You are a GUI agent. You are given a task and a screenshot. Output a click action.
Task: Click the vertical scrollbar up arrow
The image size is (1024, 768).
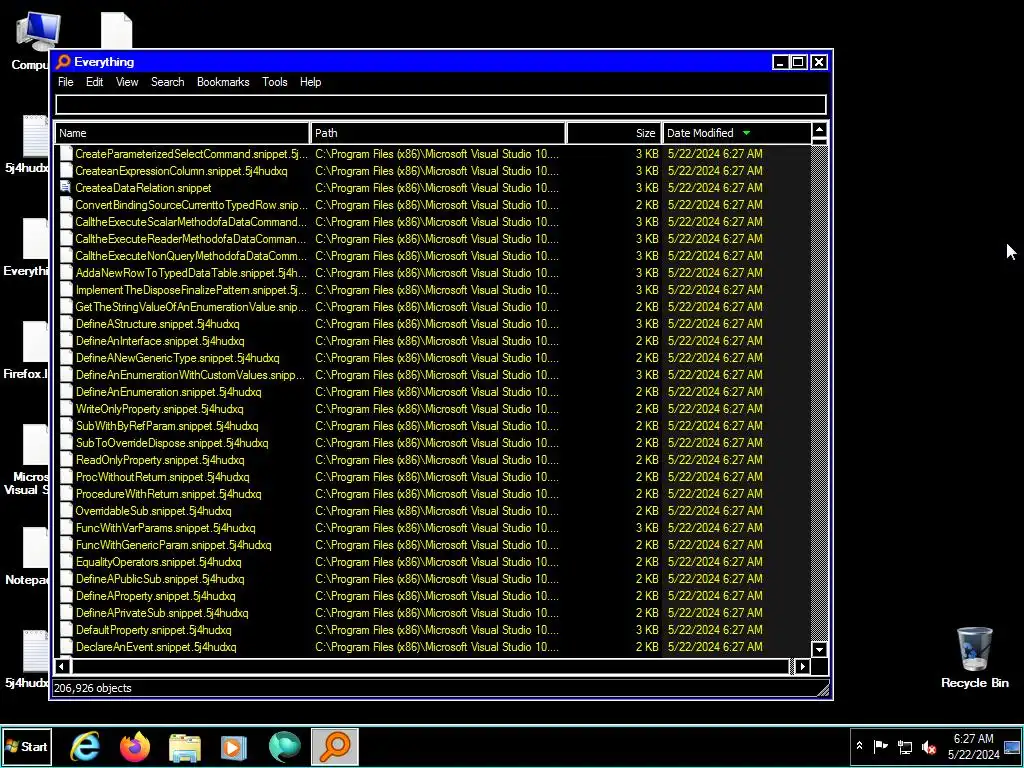point(819,130)
